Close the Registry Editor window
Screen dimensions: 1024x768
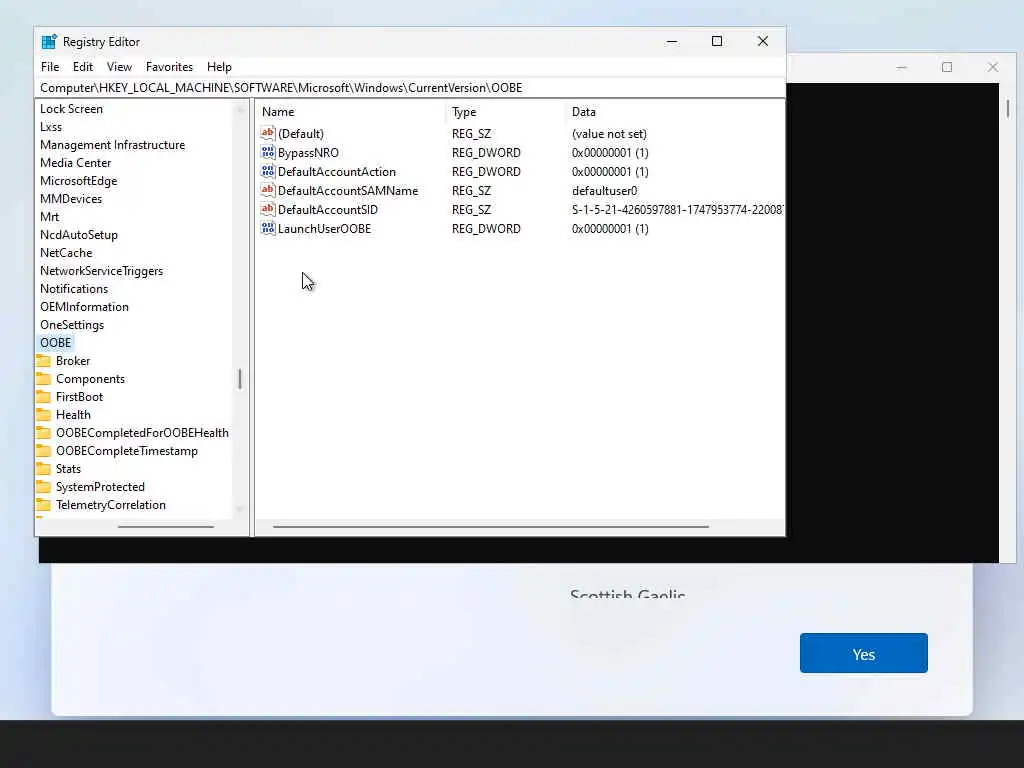tap(762, 41)
